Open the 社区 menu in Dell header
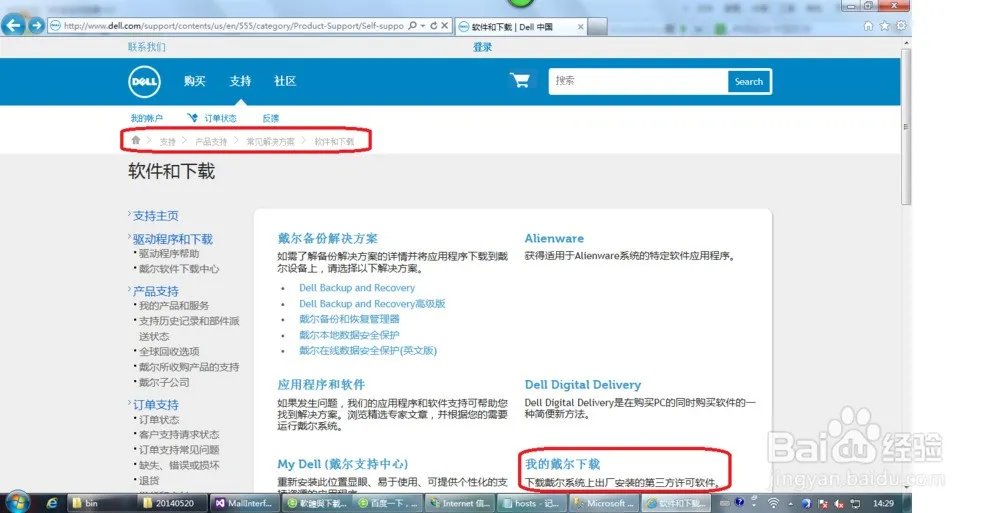Screen dimensions: 1000x513 285,81
